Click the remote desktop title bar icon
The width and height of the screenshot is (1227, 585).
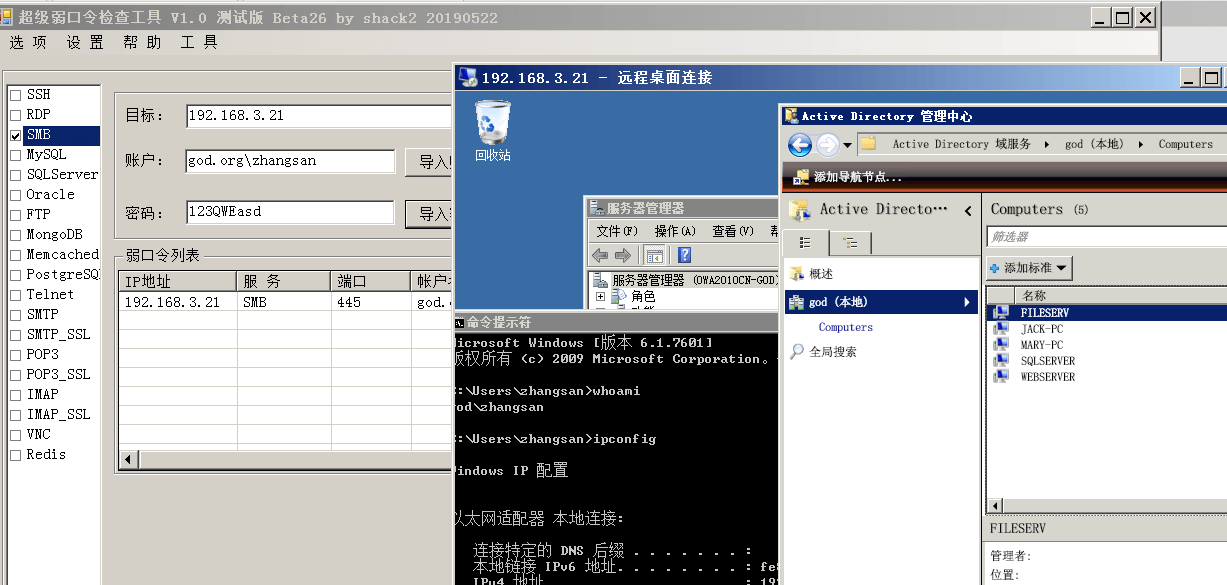[467, 77]
